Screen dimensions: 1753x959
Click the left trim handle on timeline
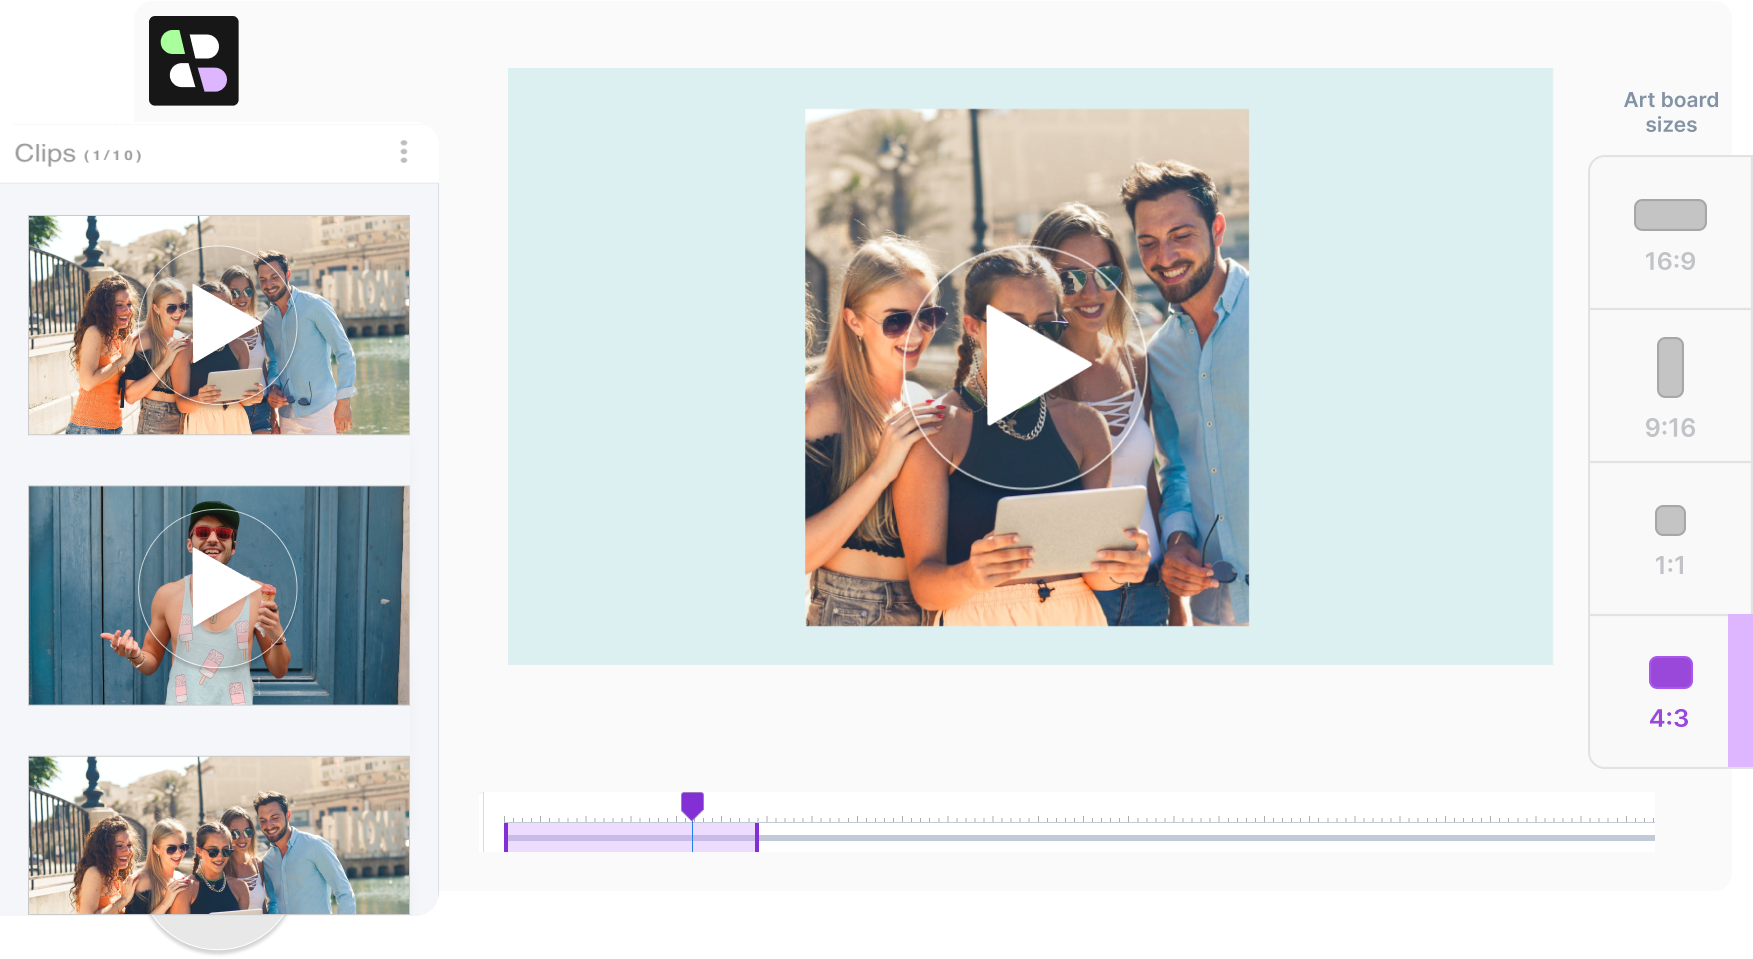506,837
